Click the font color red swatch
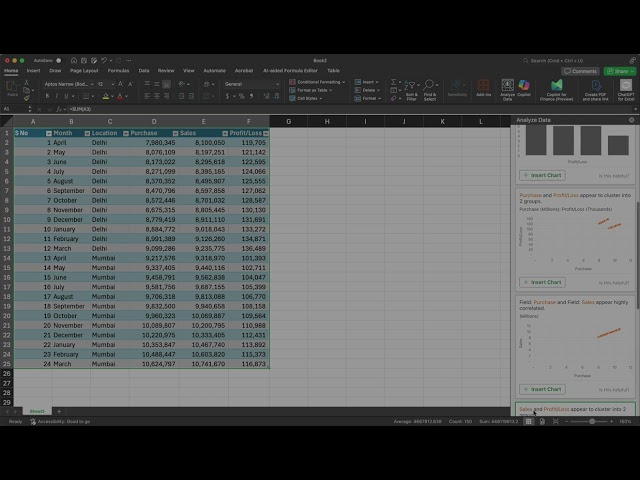The height and width of the screenshot is (480, 640). point(120,96)
